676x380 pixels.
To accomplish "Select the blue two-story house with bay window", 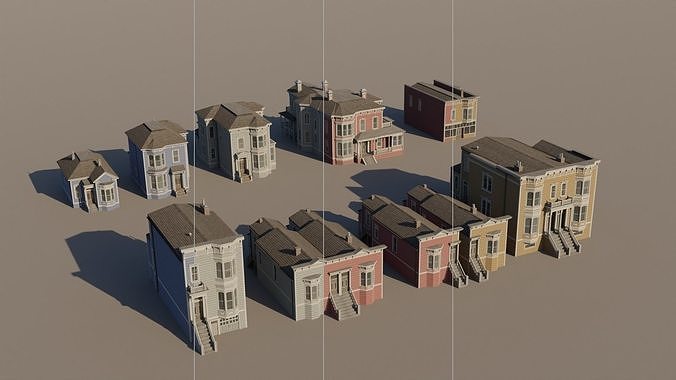I will (158, 160).
